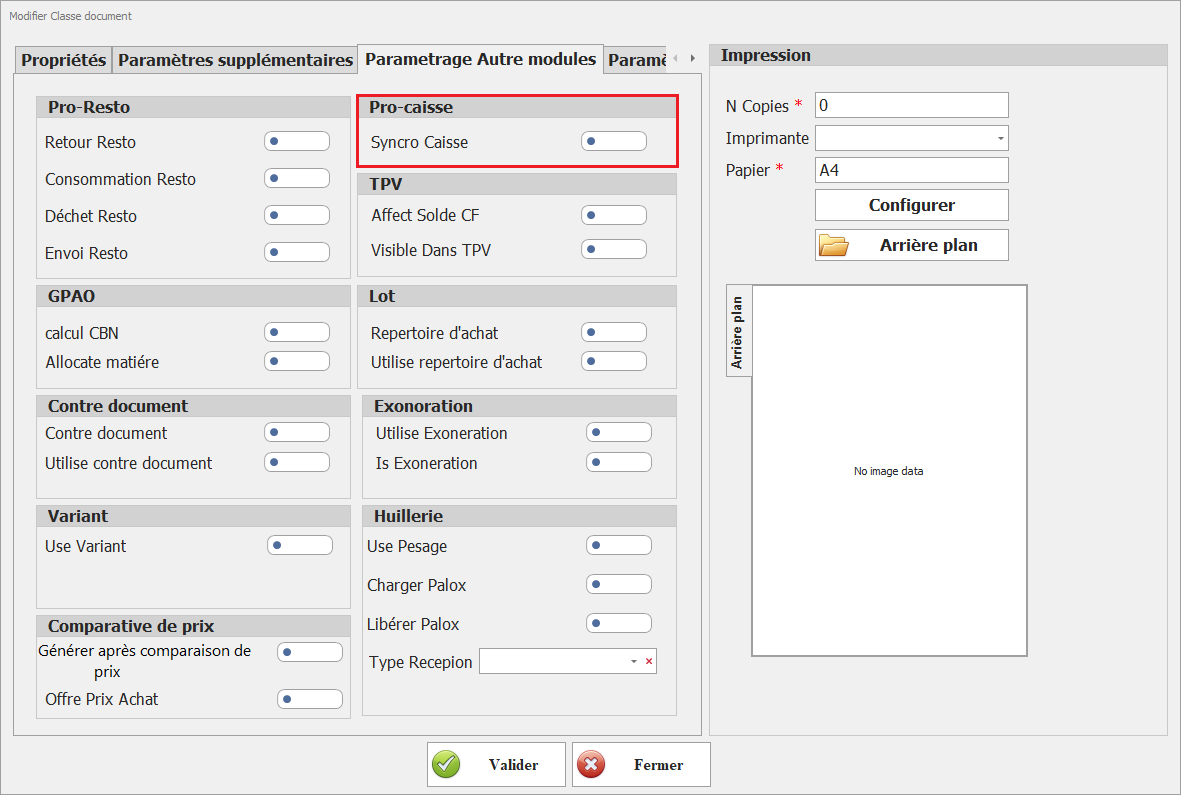Enable the Retour Resto toggle

pyautogui.click(x=296, y=142)
